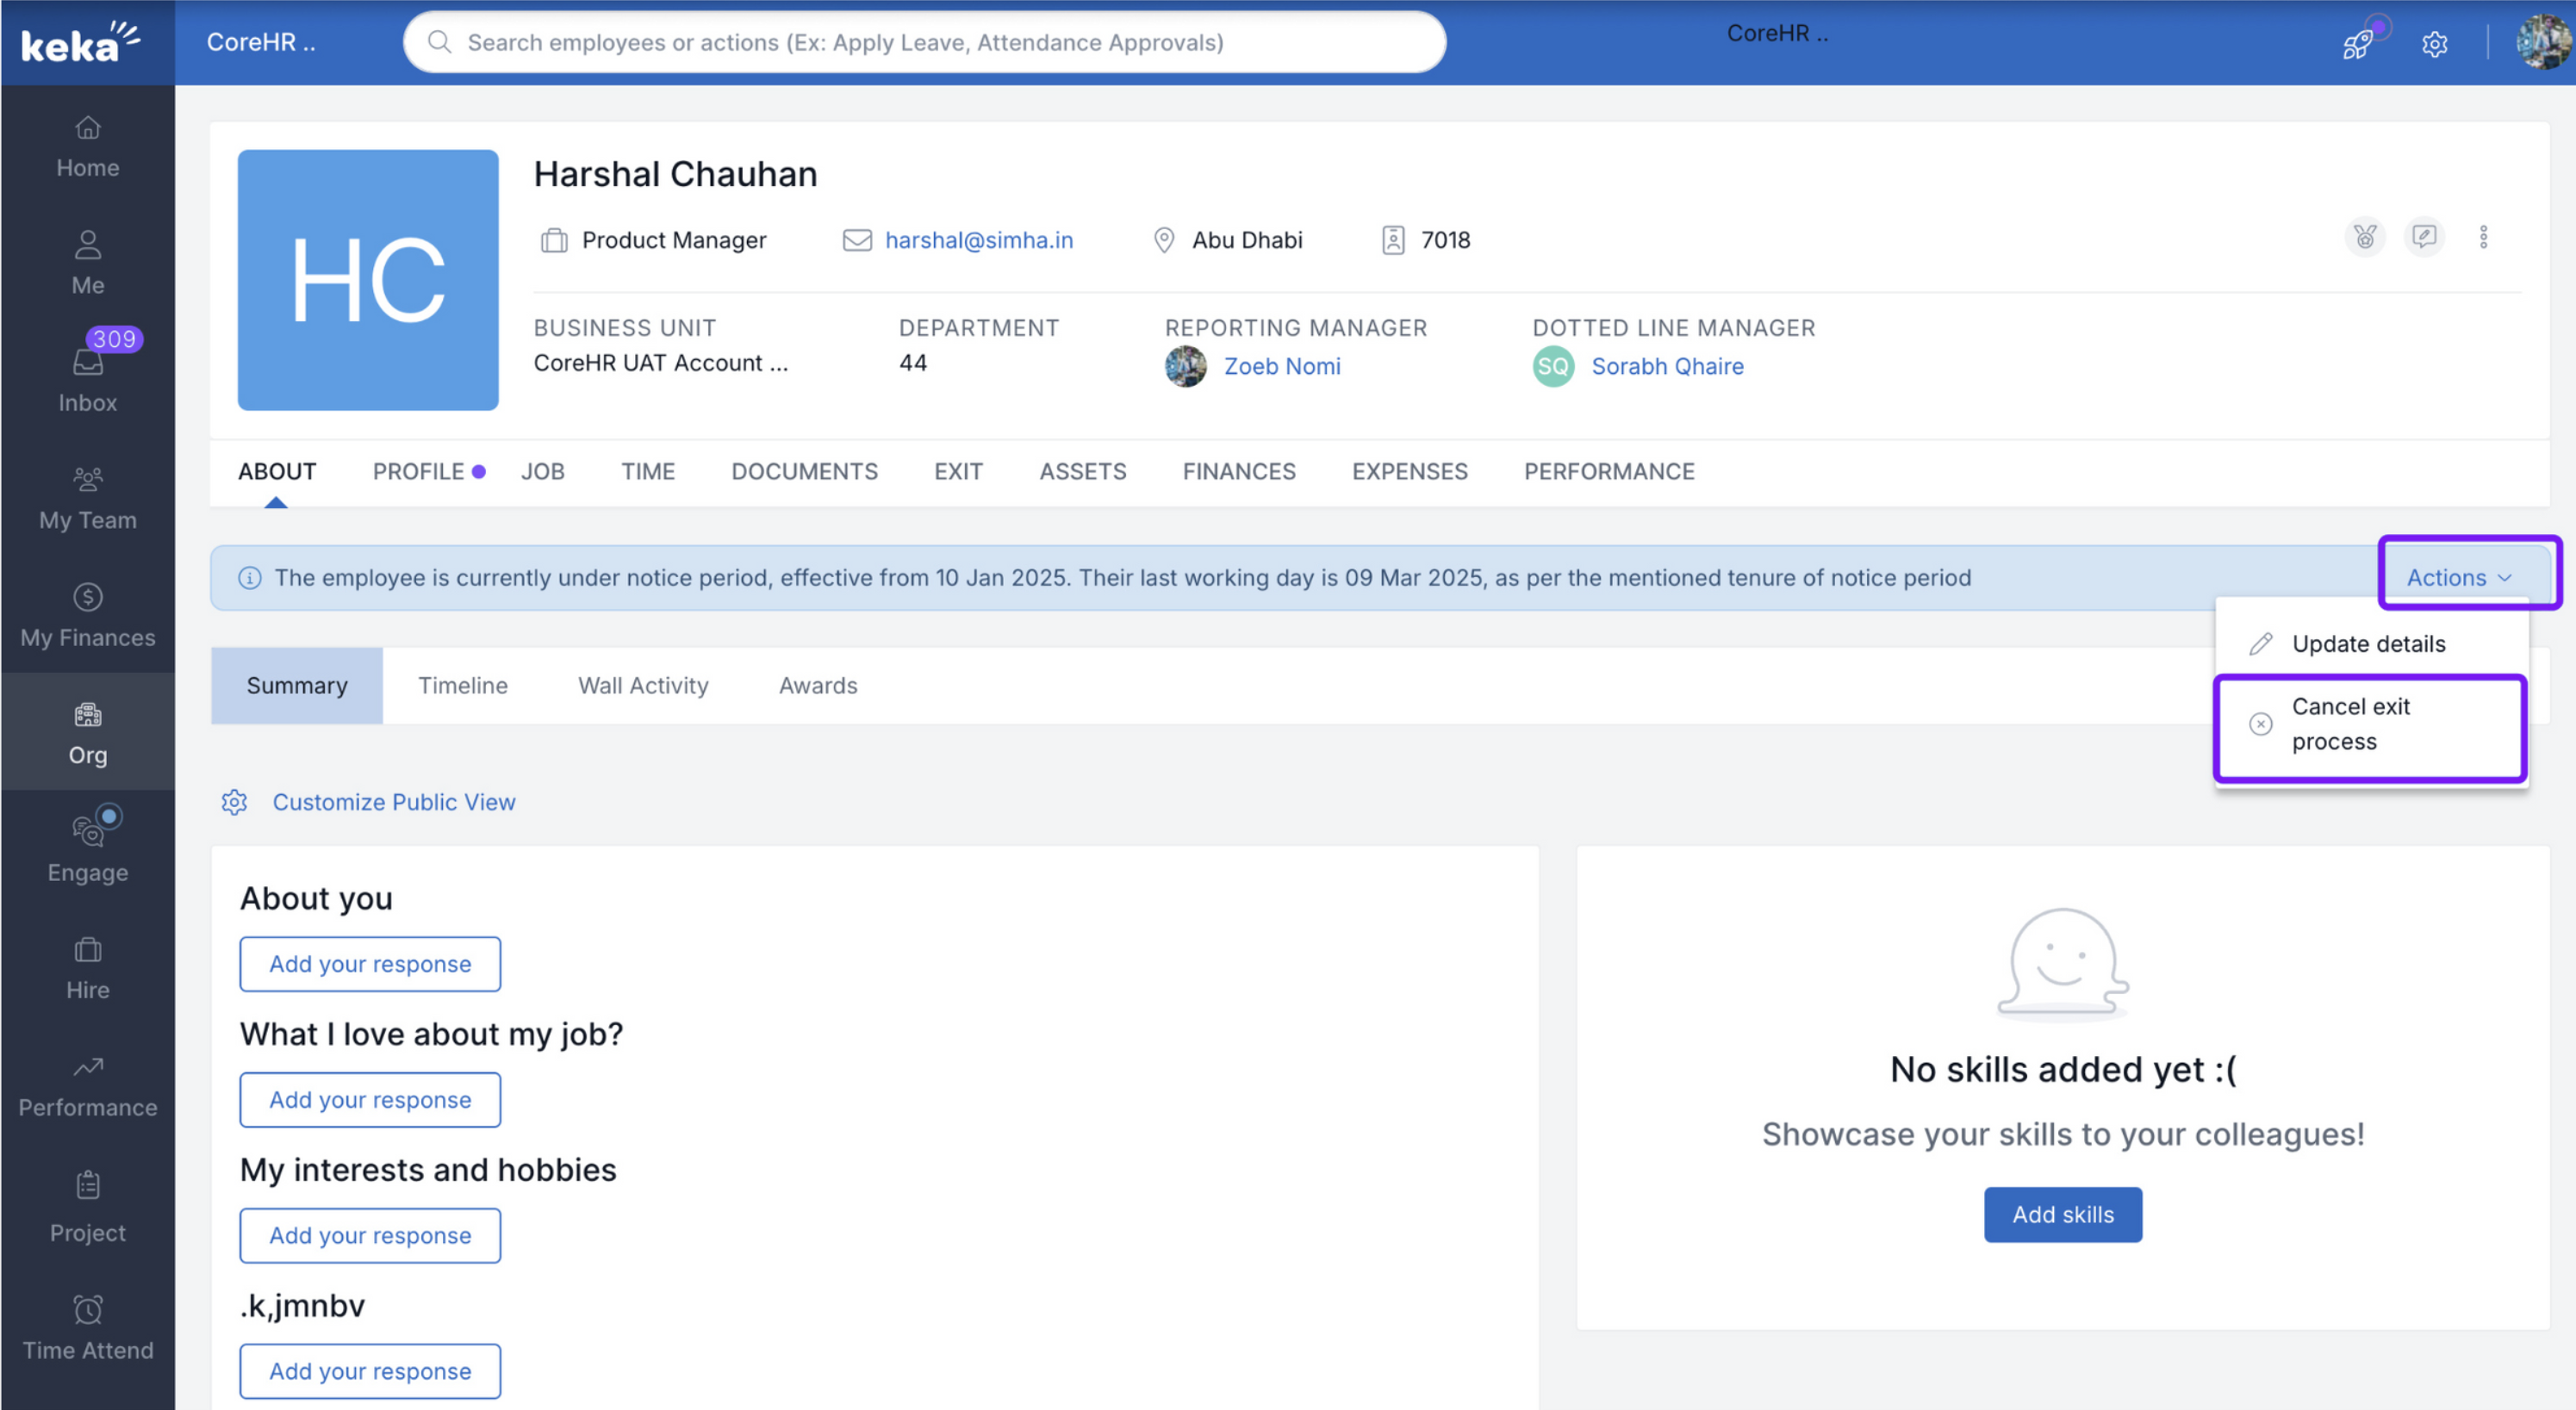Viewport: 2576px width, 1410px height.
Task: Open the Timeline sub-tab
Action: tap(462, 686)
